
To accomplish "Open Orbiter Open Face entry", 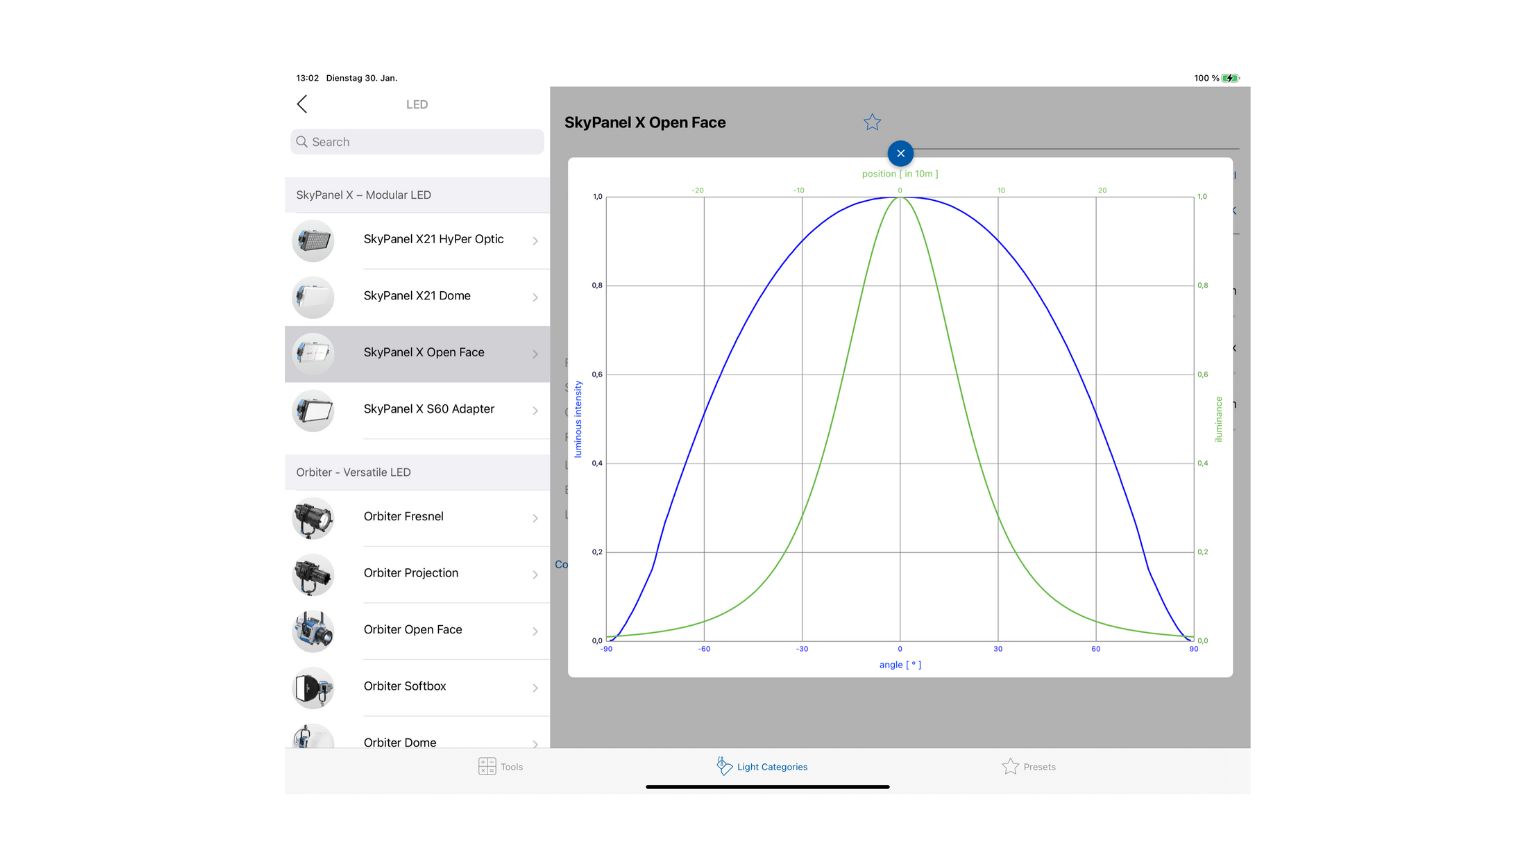I will (x=417, y=630).
